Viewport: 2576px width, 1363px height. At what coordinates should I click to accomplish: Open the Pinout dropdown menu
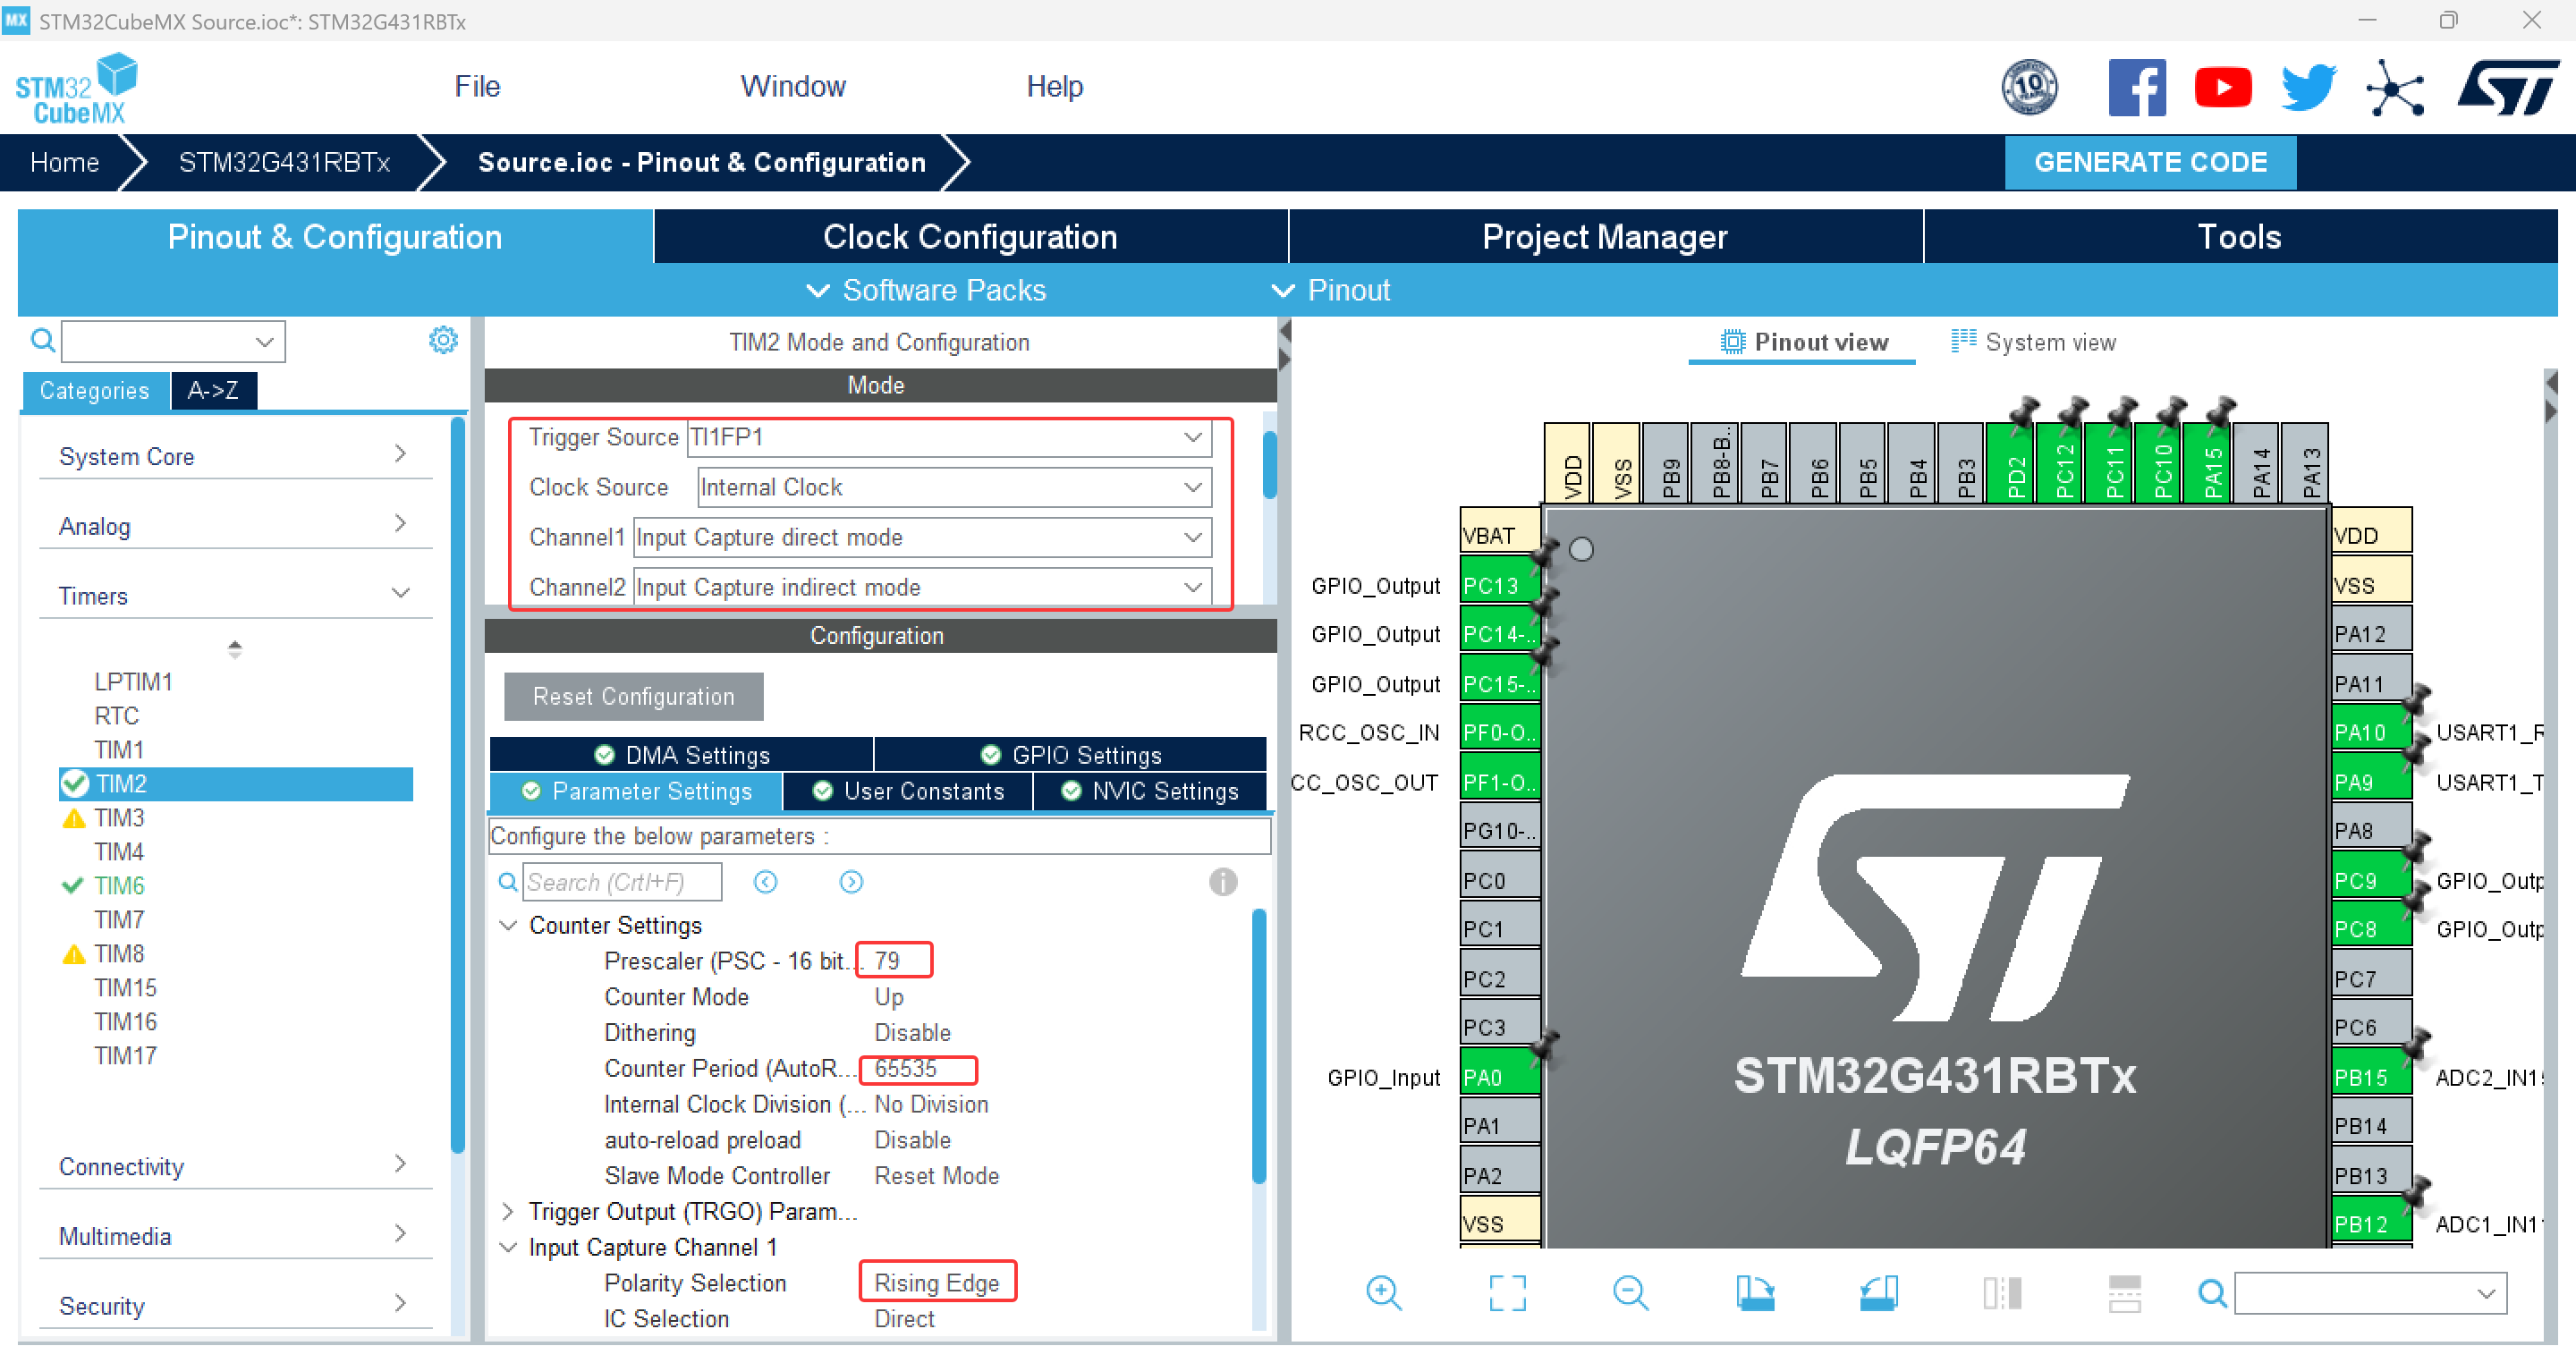[x=1330, y=290]
